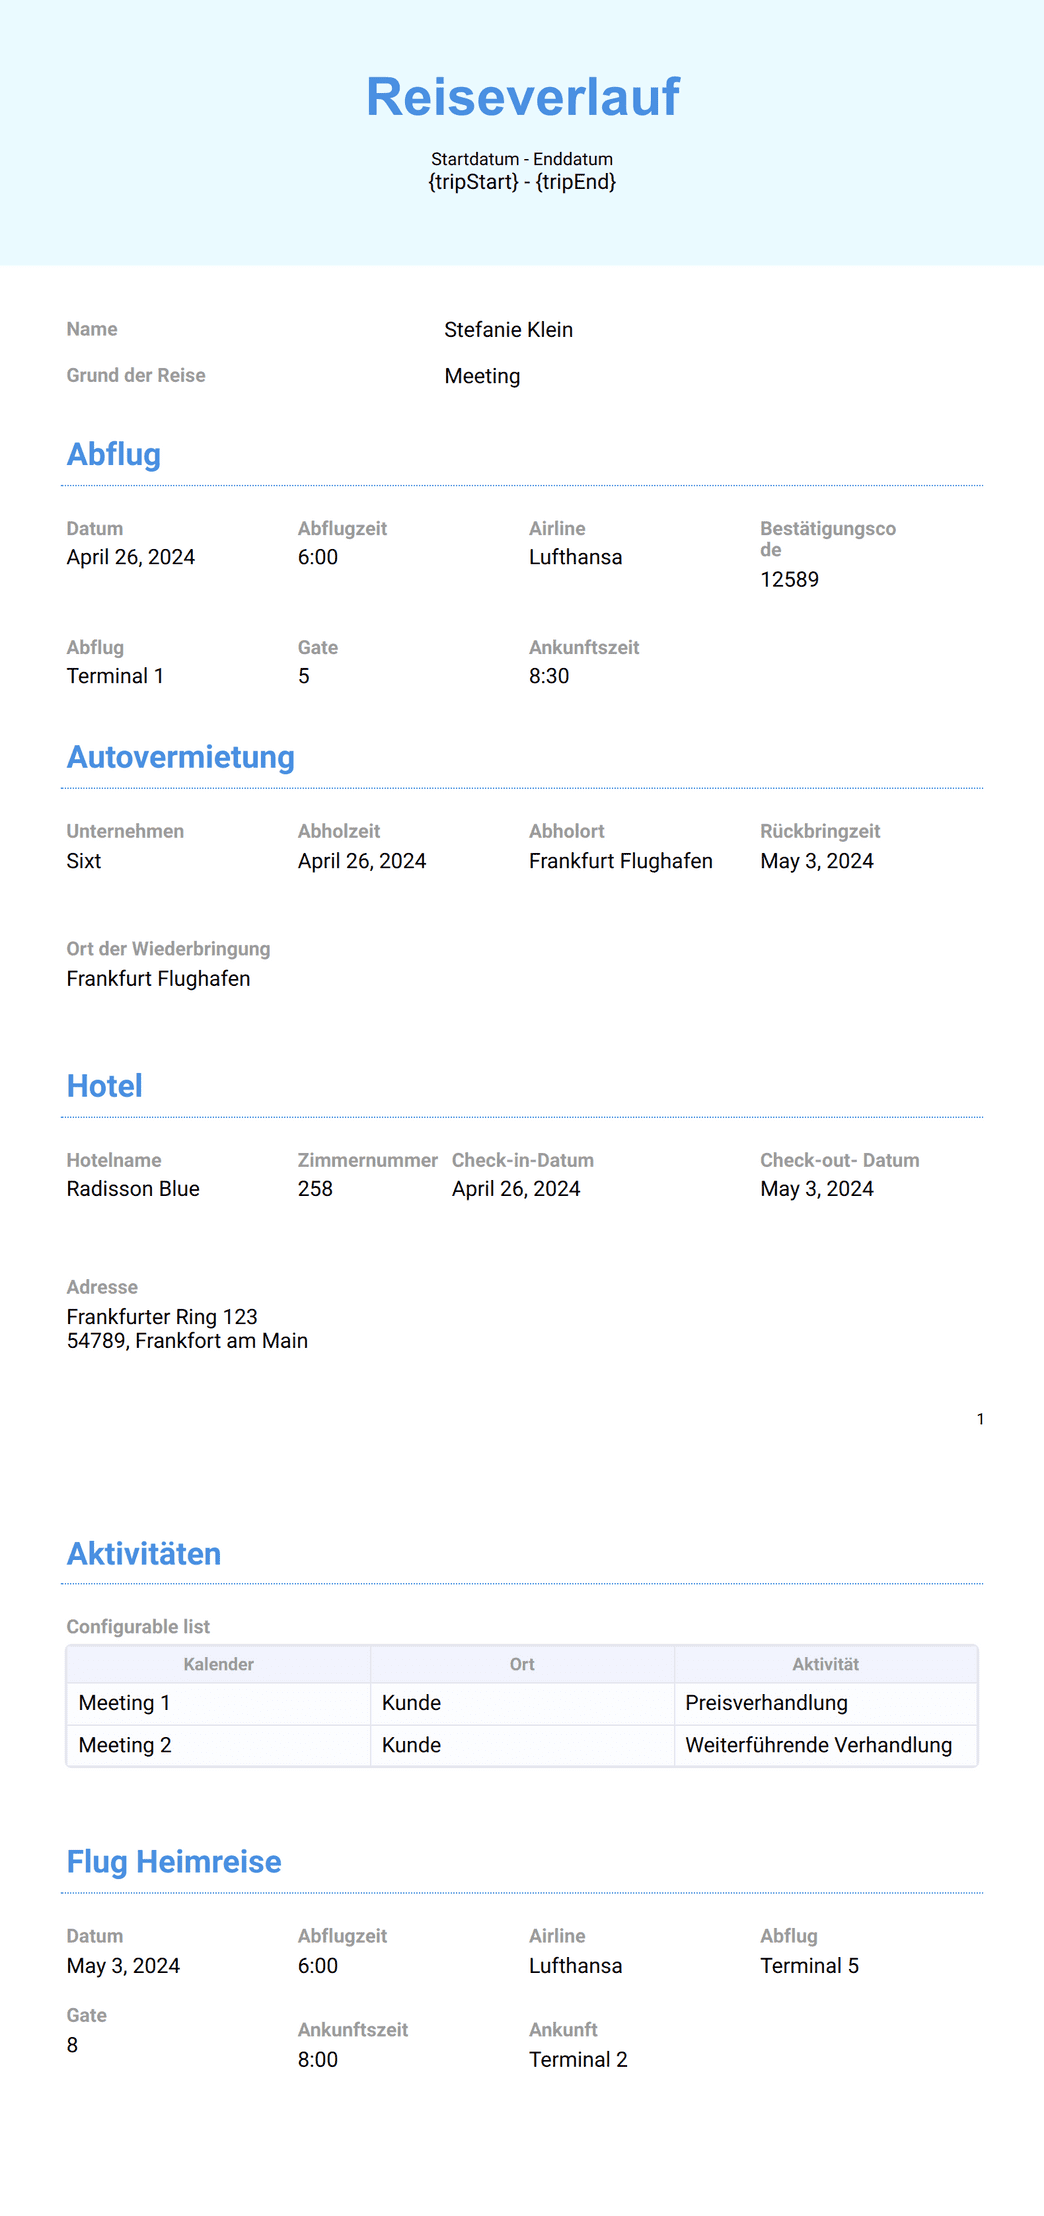The height and width of the screenshot is (2216, 1044).
Task: Click the Terminal 5 value under Flug Heimreise
Action: 809,1966
